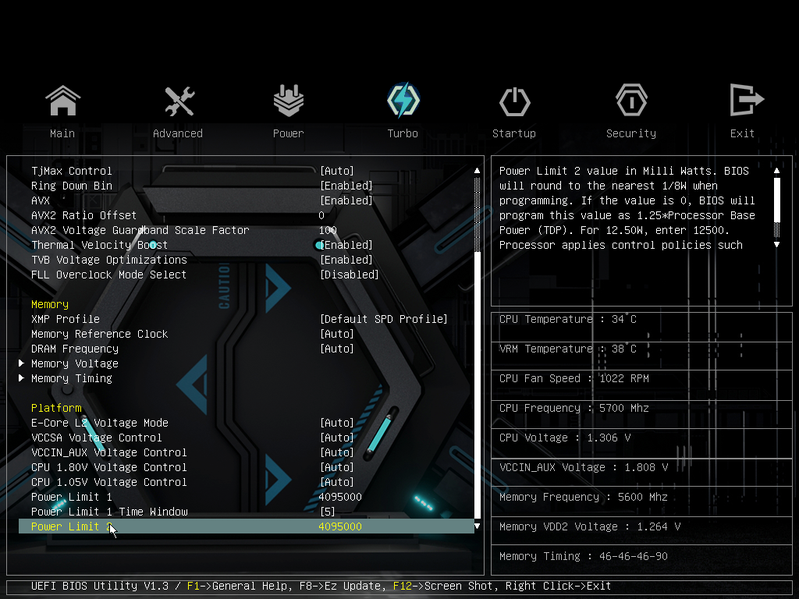Open XMP Profile Default SPD Profile dropdown

tap(384, 319)
